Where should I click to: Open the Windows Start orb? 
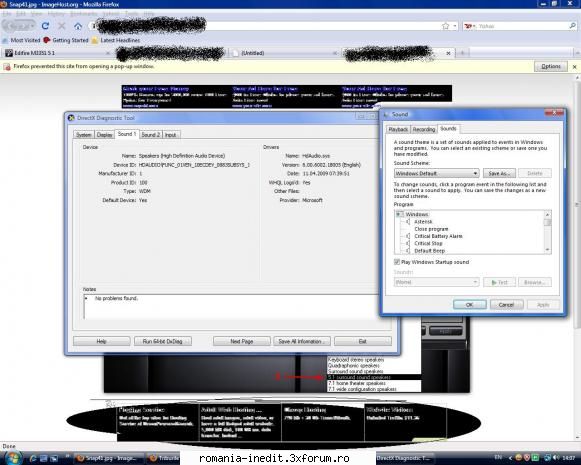click(13, 458)
